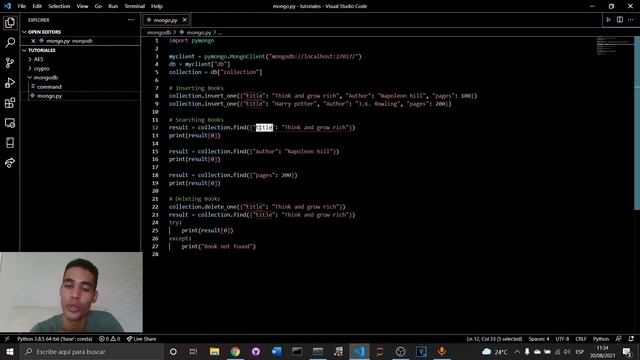Select mongo.py in the file tree
This screenshot has width=640, height=360.
click(50, 96)
